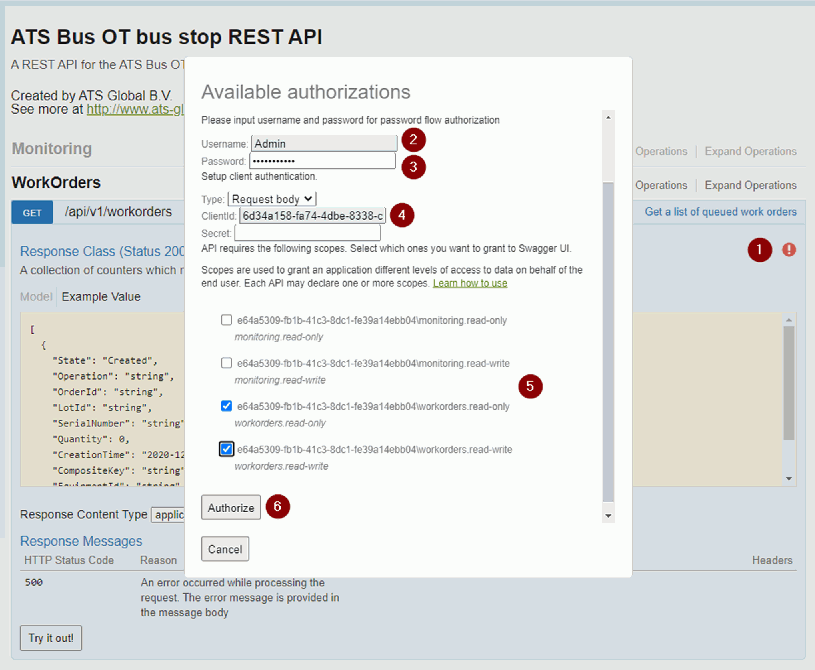
Task: Select the Example Value tab
Action: coord(101,297)
